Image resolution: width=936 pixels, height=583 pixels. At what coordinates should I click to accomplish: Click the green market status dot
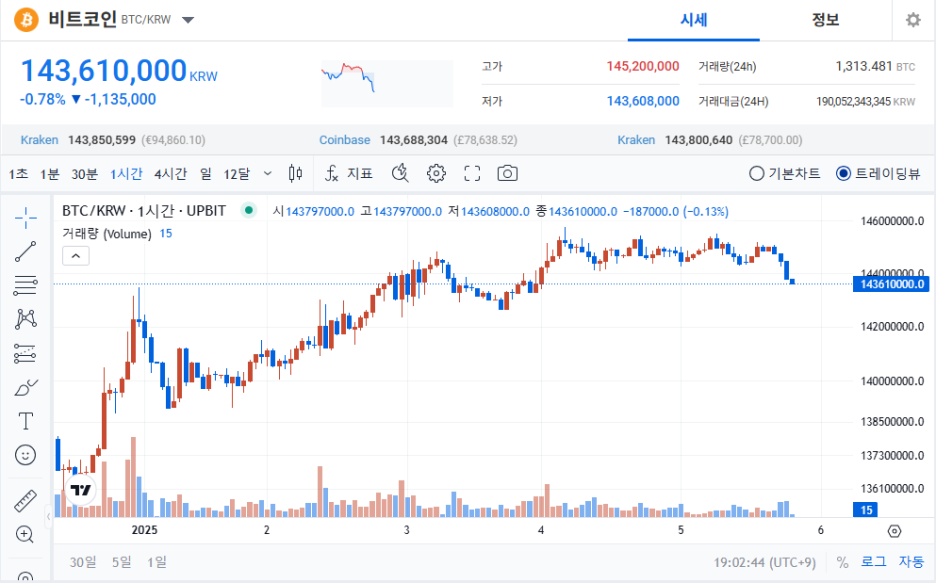pos(249,210)
